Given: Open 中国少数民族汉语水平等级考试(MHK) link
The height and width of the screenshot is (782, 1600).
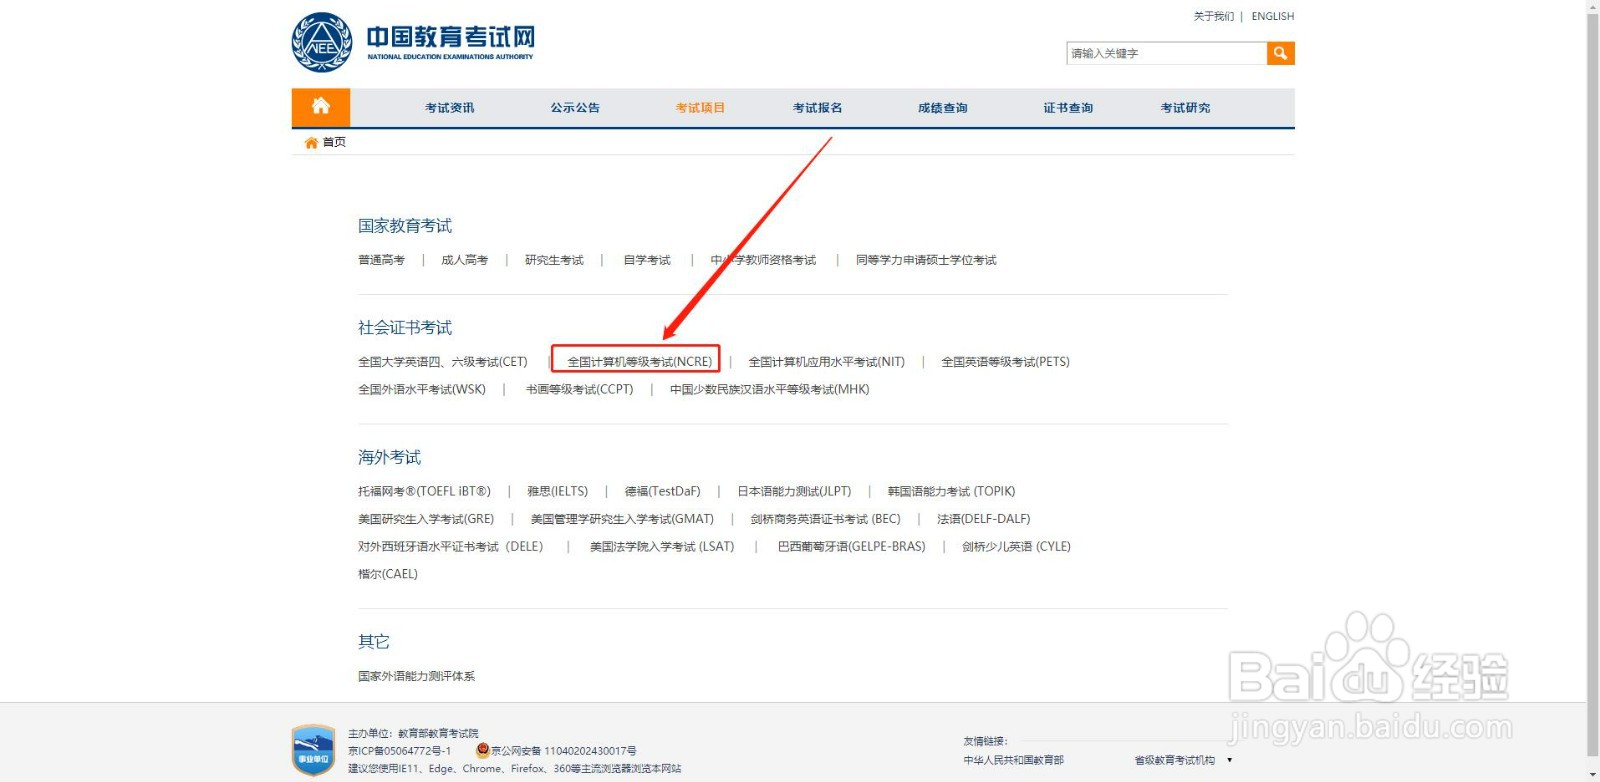Looking at the screenshot, I should click(770, 389).
